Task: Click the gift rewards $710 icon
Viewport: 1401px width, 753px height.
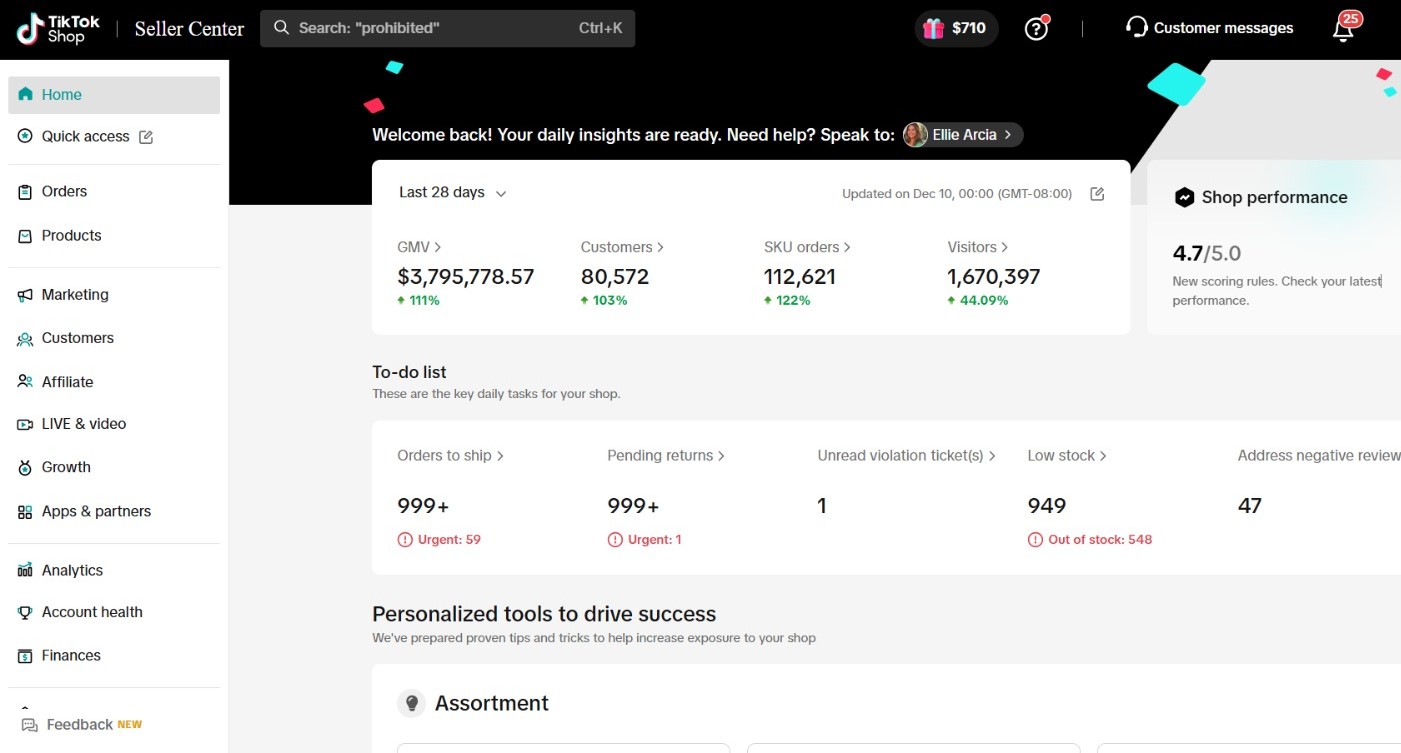Action: pos(934,28)
